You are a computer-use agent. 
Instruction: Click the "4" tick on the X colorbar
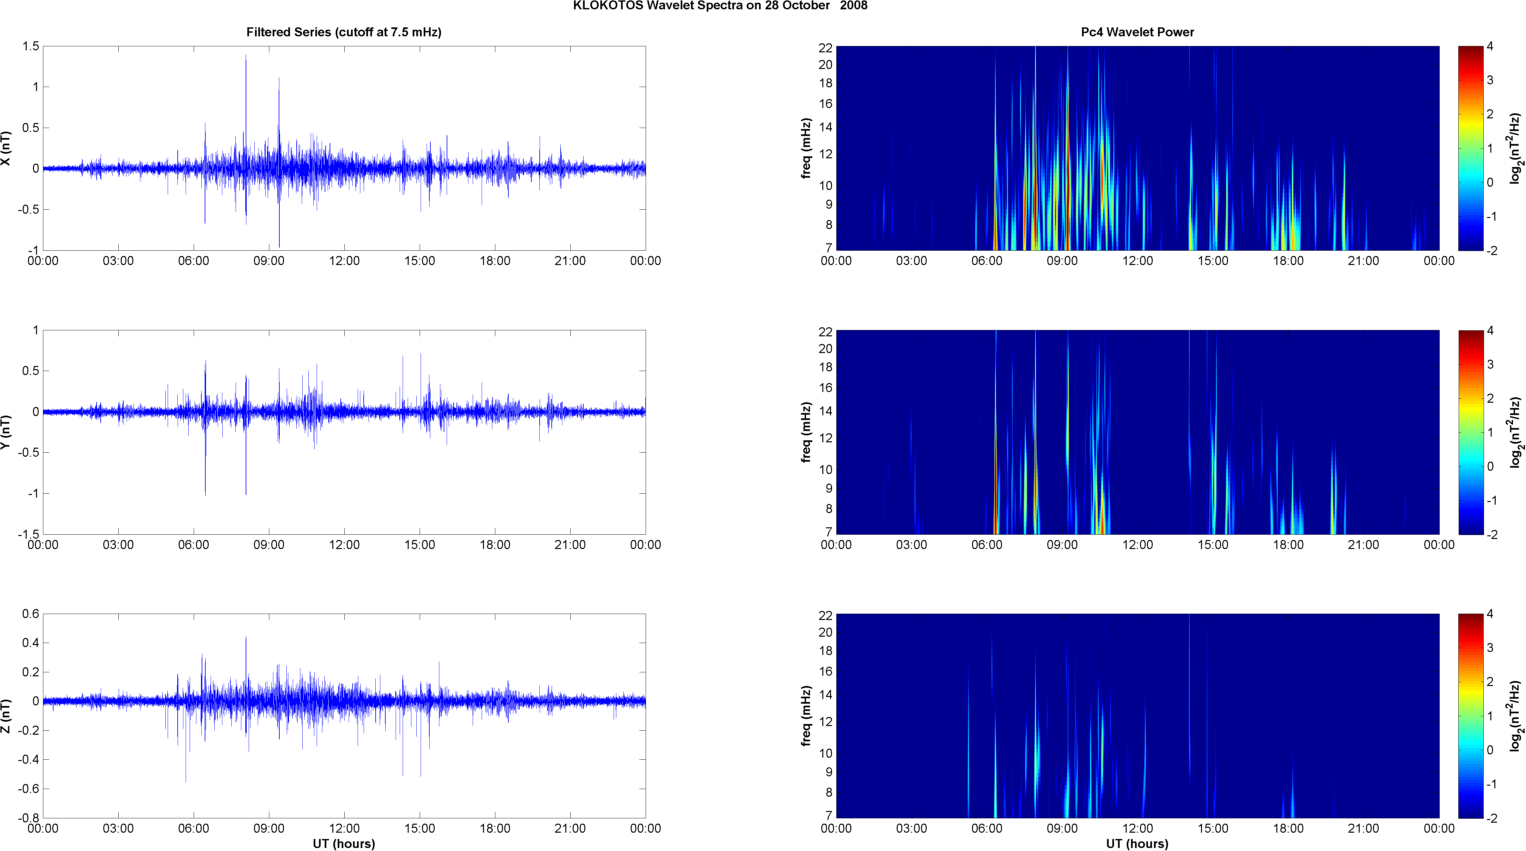click(x=1490, y=47)
